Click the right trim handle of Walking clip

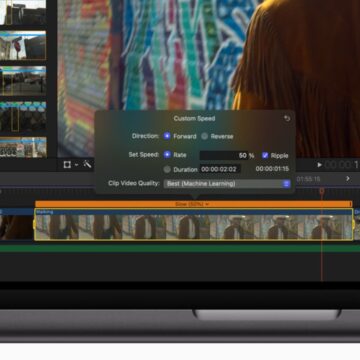(x=353, y=224)
